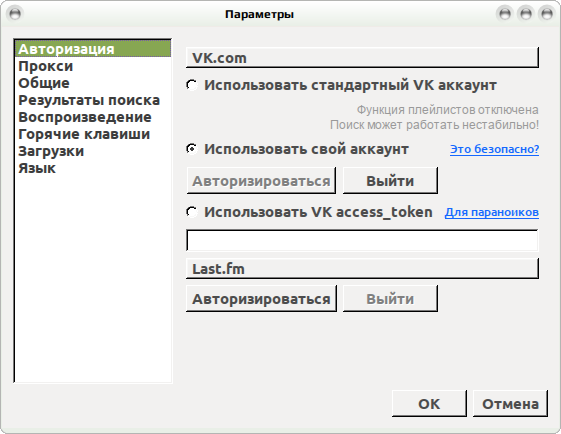Viewport: 561px width, 434px height.
Task: Confirm settings with the OK button
Action: pyautogui.click(x=429, y=404)
